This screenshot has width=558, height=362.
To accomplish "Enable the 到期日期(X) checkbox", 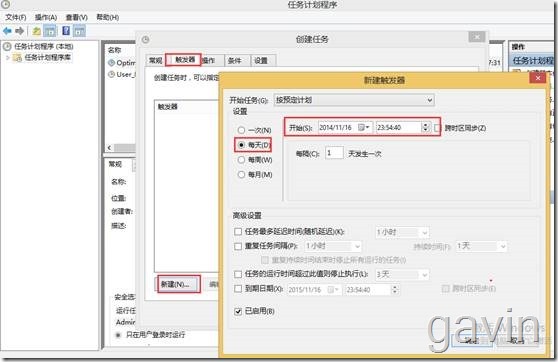I will point(238,289).
